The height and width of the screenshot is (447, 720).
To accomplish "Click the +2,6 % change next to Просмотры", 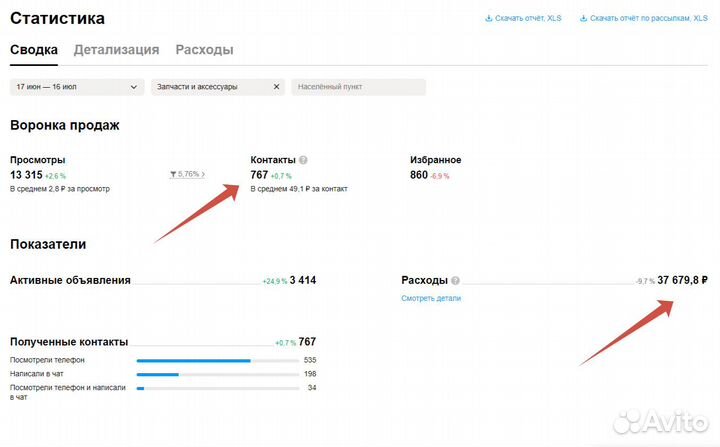I will (x=56, y=176).
